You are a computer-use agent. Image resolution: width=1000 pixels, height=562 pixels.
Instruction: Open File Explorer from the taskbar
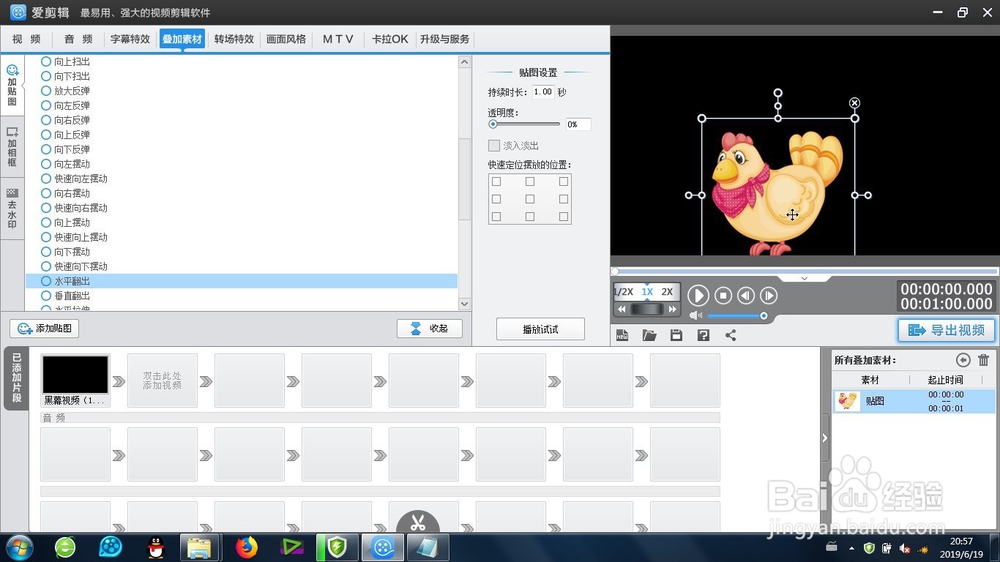click(x=200, y=547)
